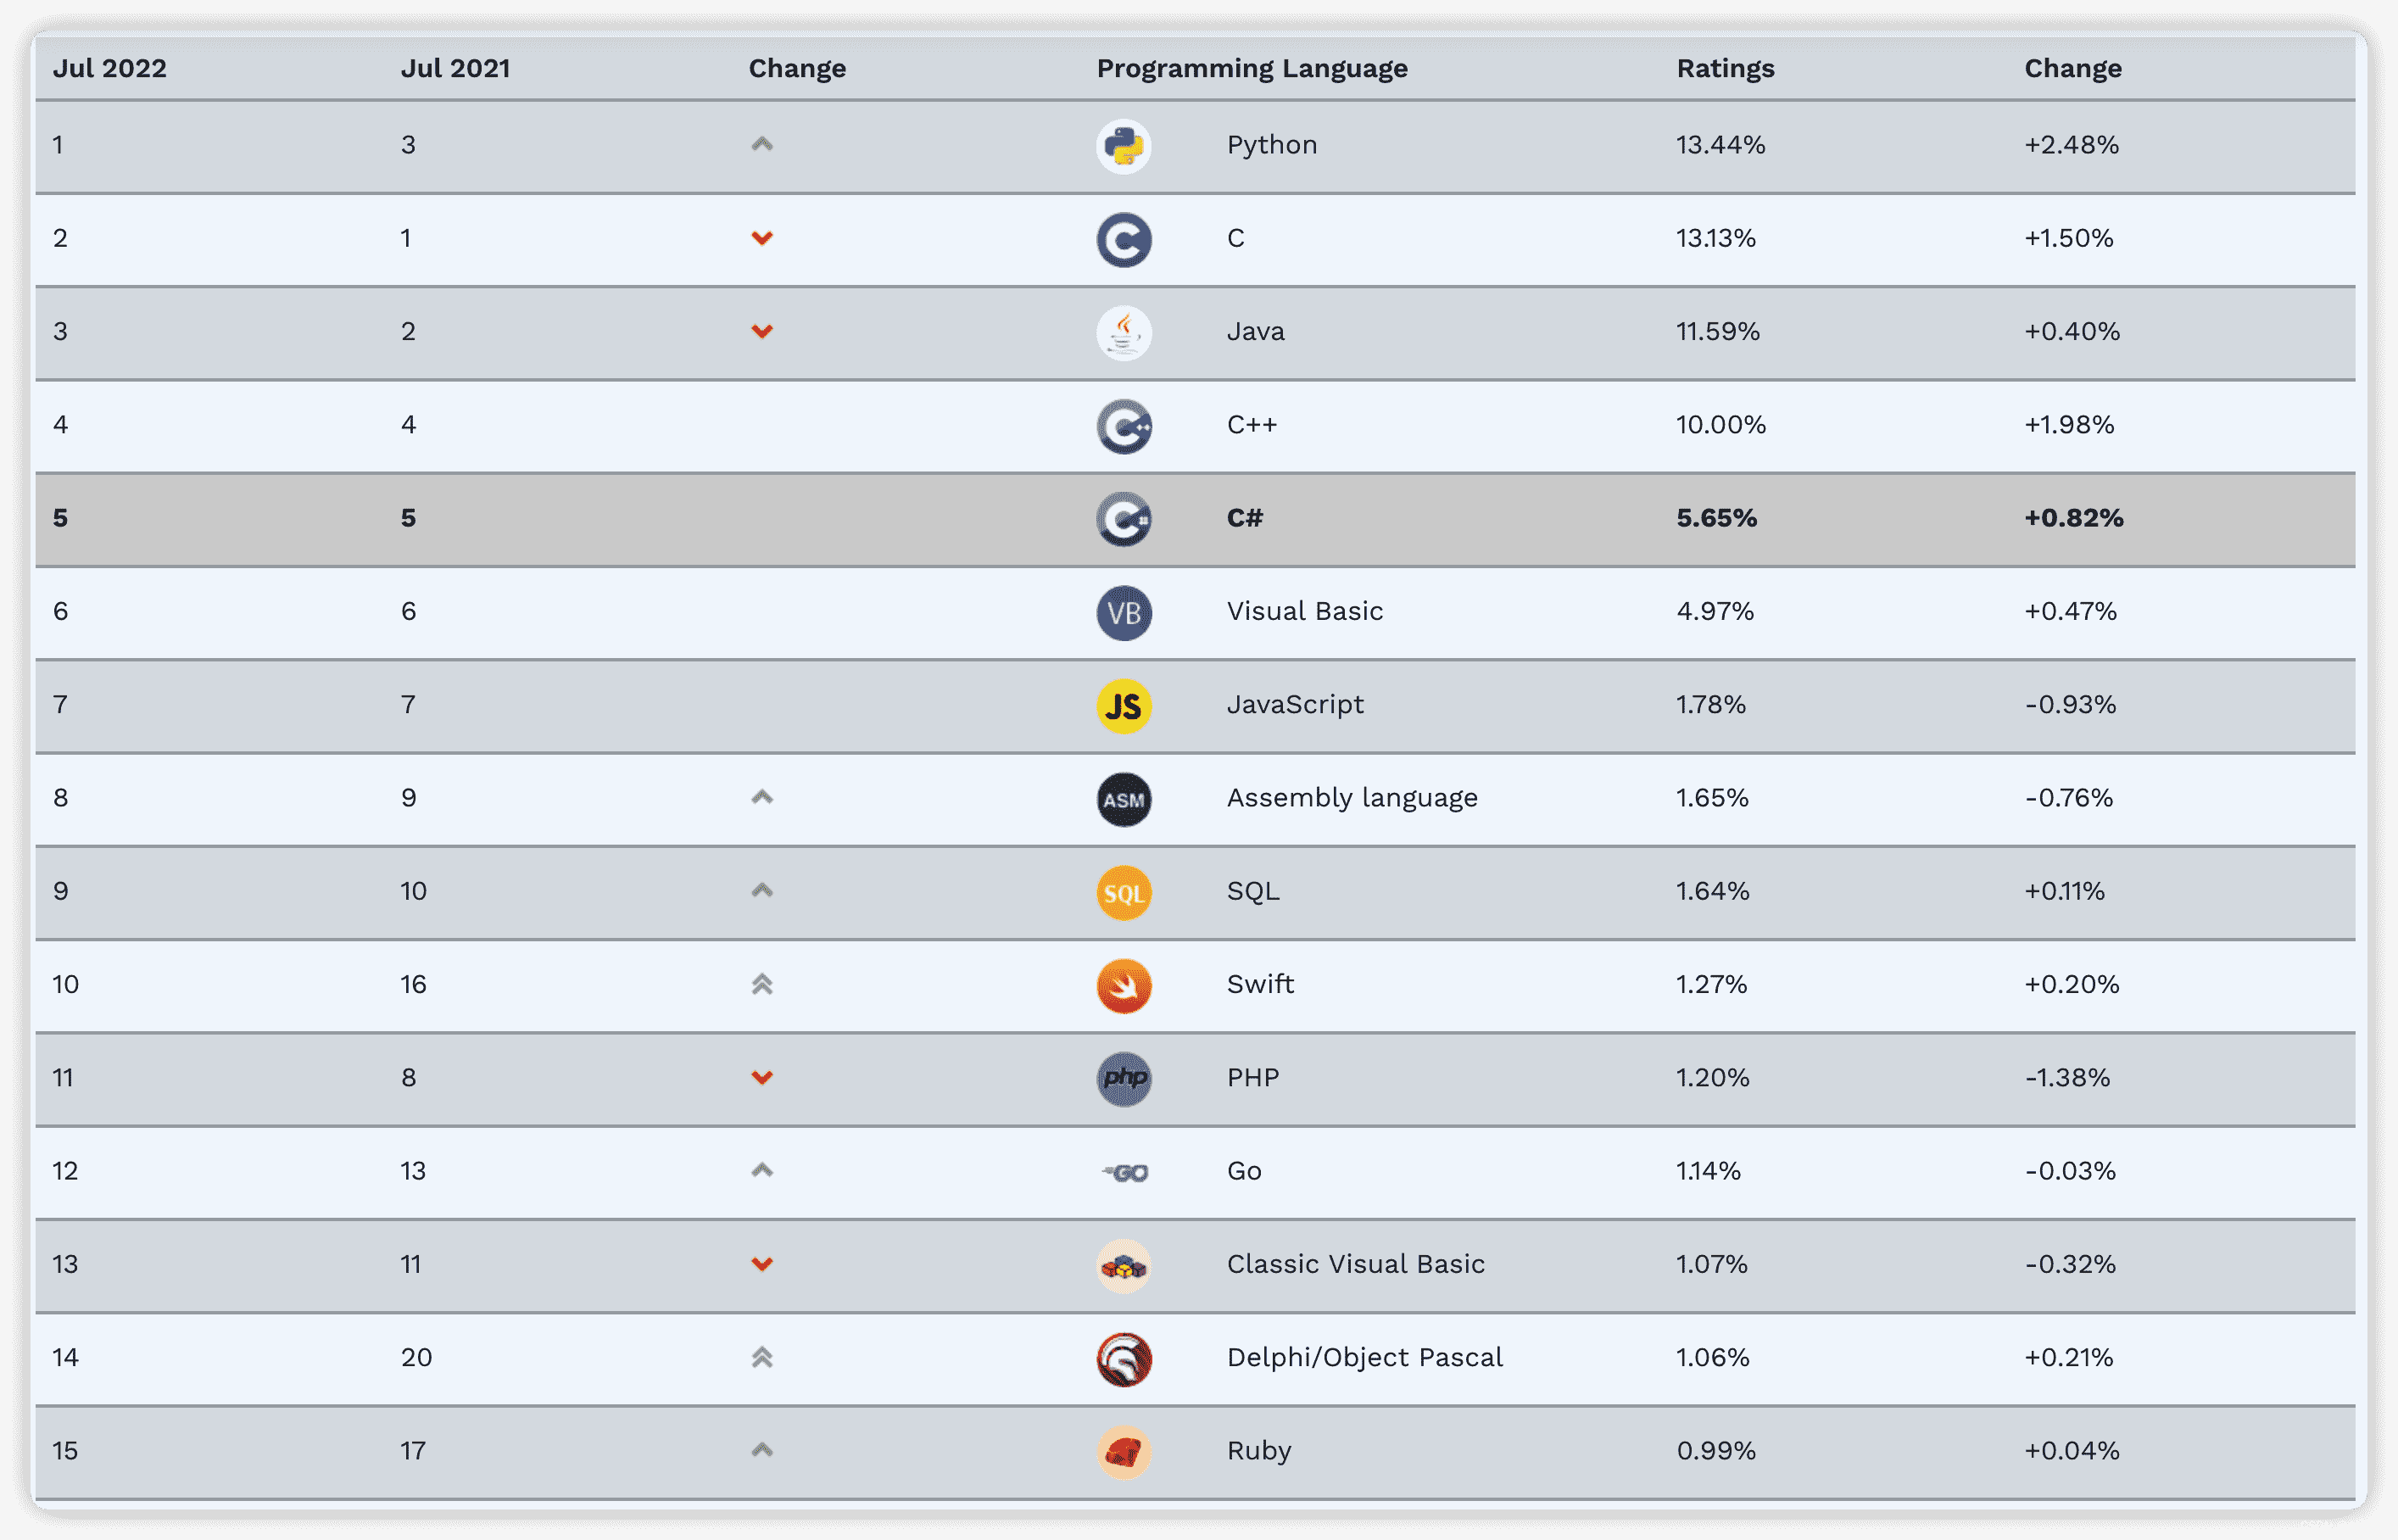The height and width of the screenshot is (1540, 2398).
Task: Click the orange SQL icon
Action: 1124,892
